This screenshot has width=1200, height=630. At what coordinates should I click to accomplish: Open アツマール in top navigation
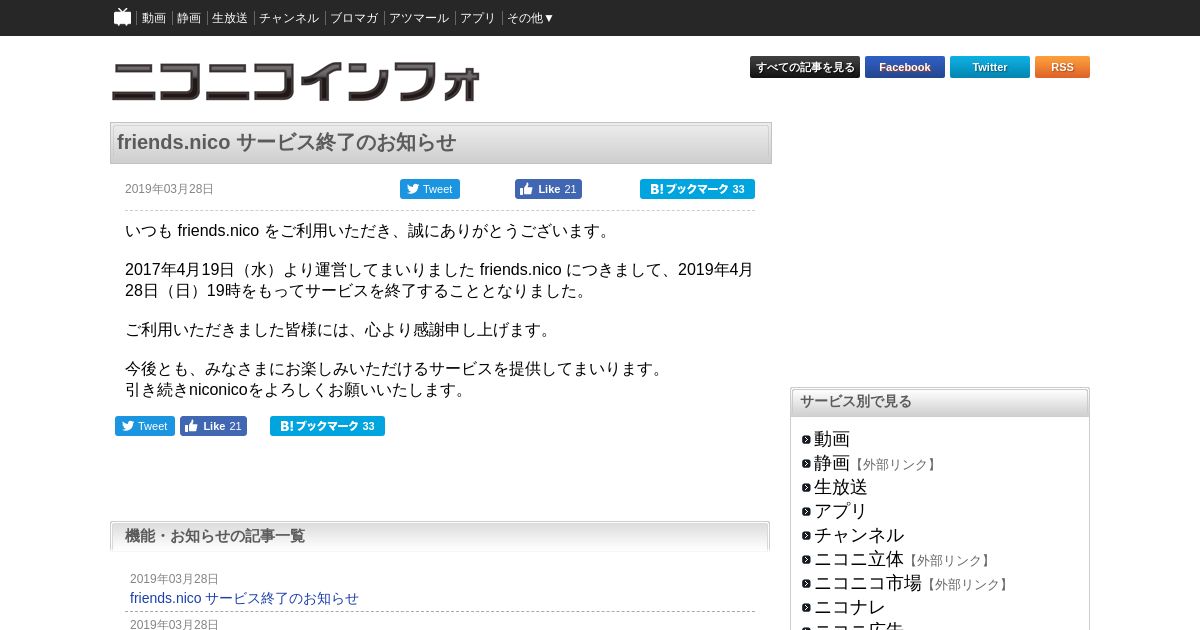pyautogui.click(x=419, y=18)
